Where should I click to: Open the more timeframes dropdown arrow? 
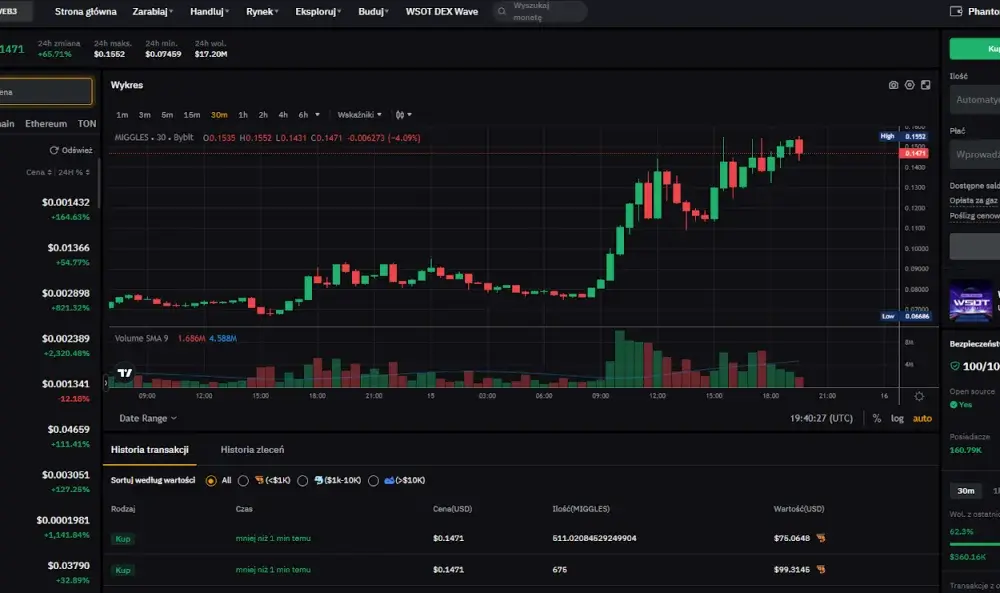tap(318, 115)
